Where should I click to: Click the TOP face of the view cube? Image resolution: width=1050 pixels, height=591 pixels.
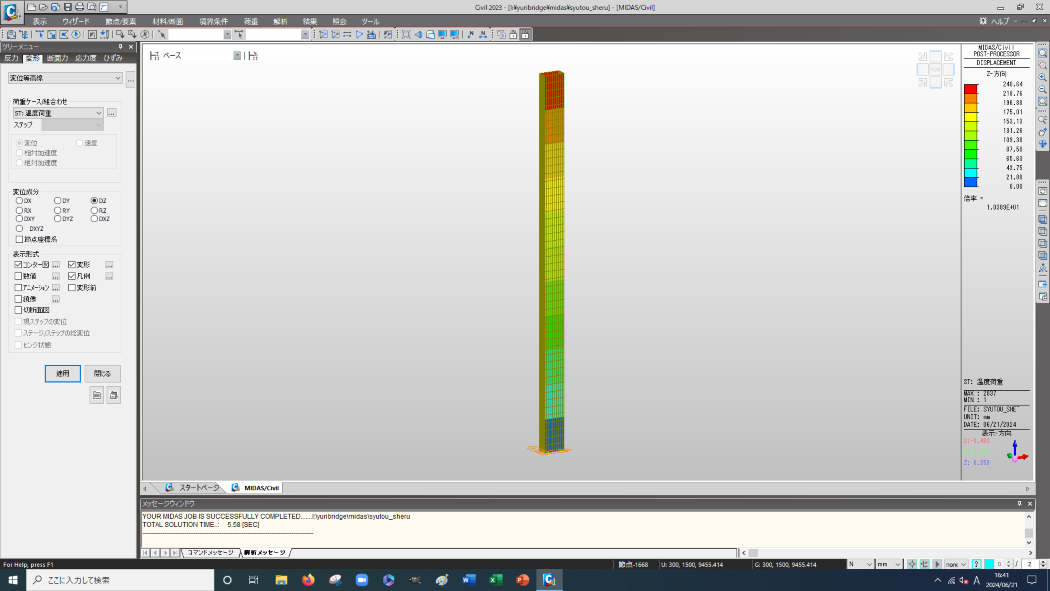935,69
